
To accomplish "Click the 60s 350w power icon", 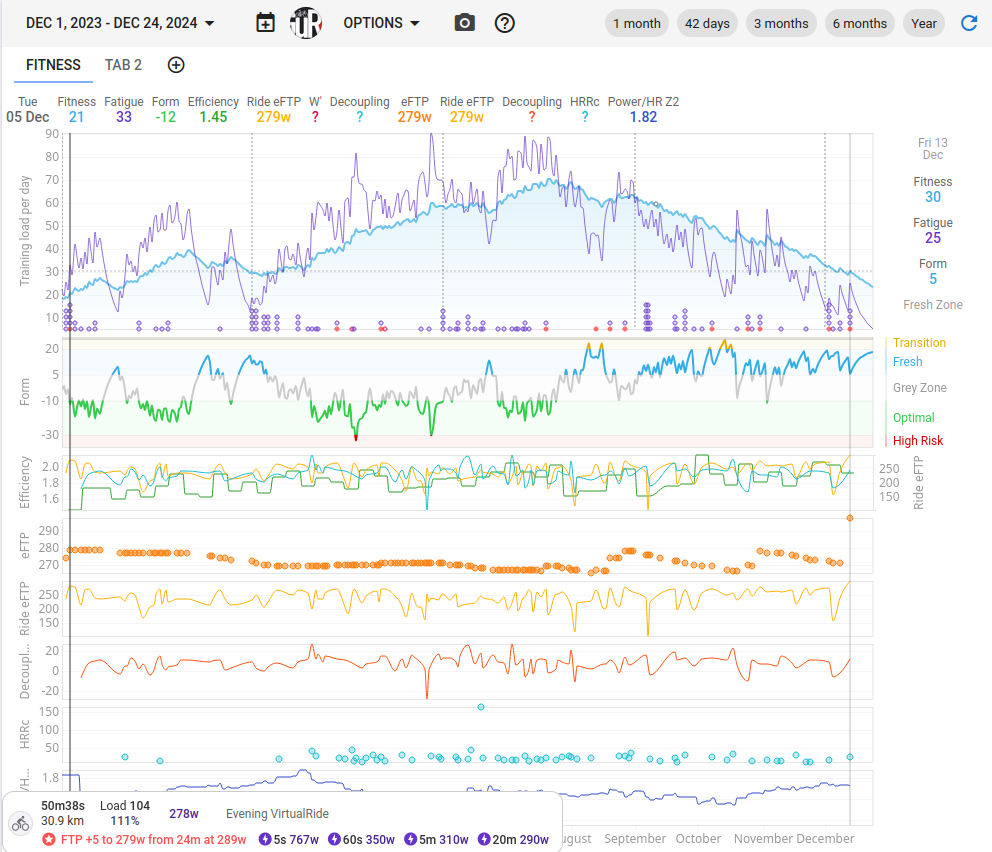I will (334, 839).
